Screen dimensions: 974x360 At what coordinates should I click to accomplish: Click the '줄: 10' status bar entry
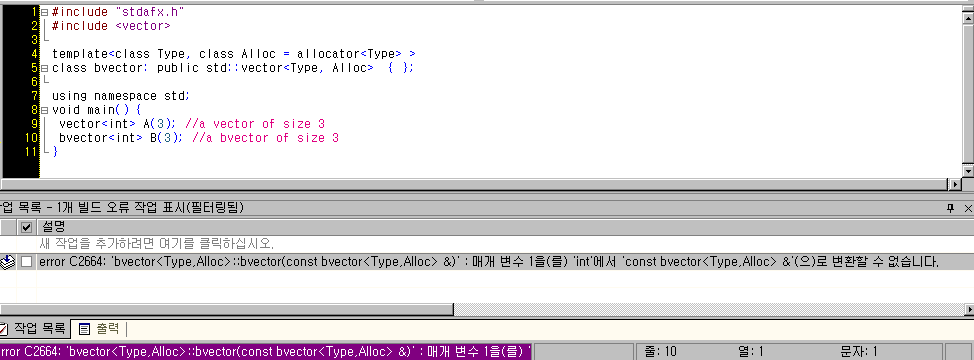tap(660, 352)
